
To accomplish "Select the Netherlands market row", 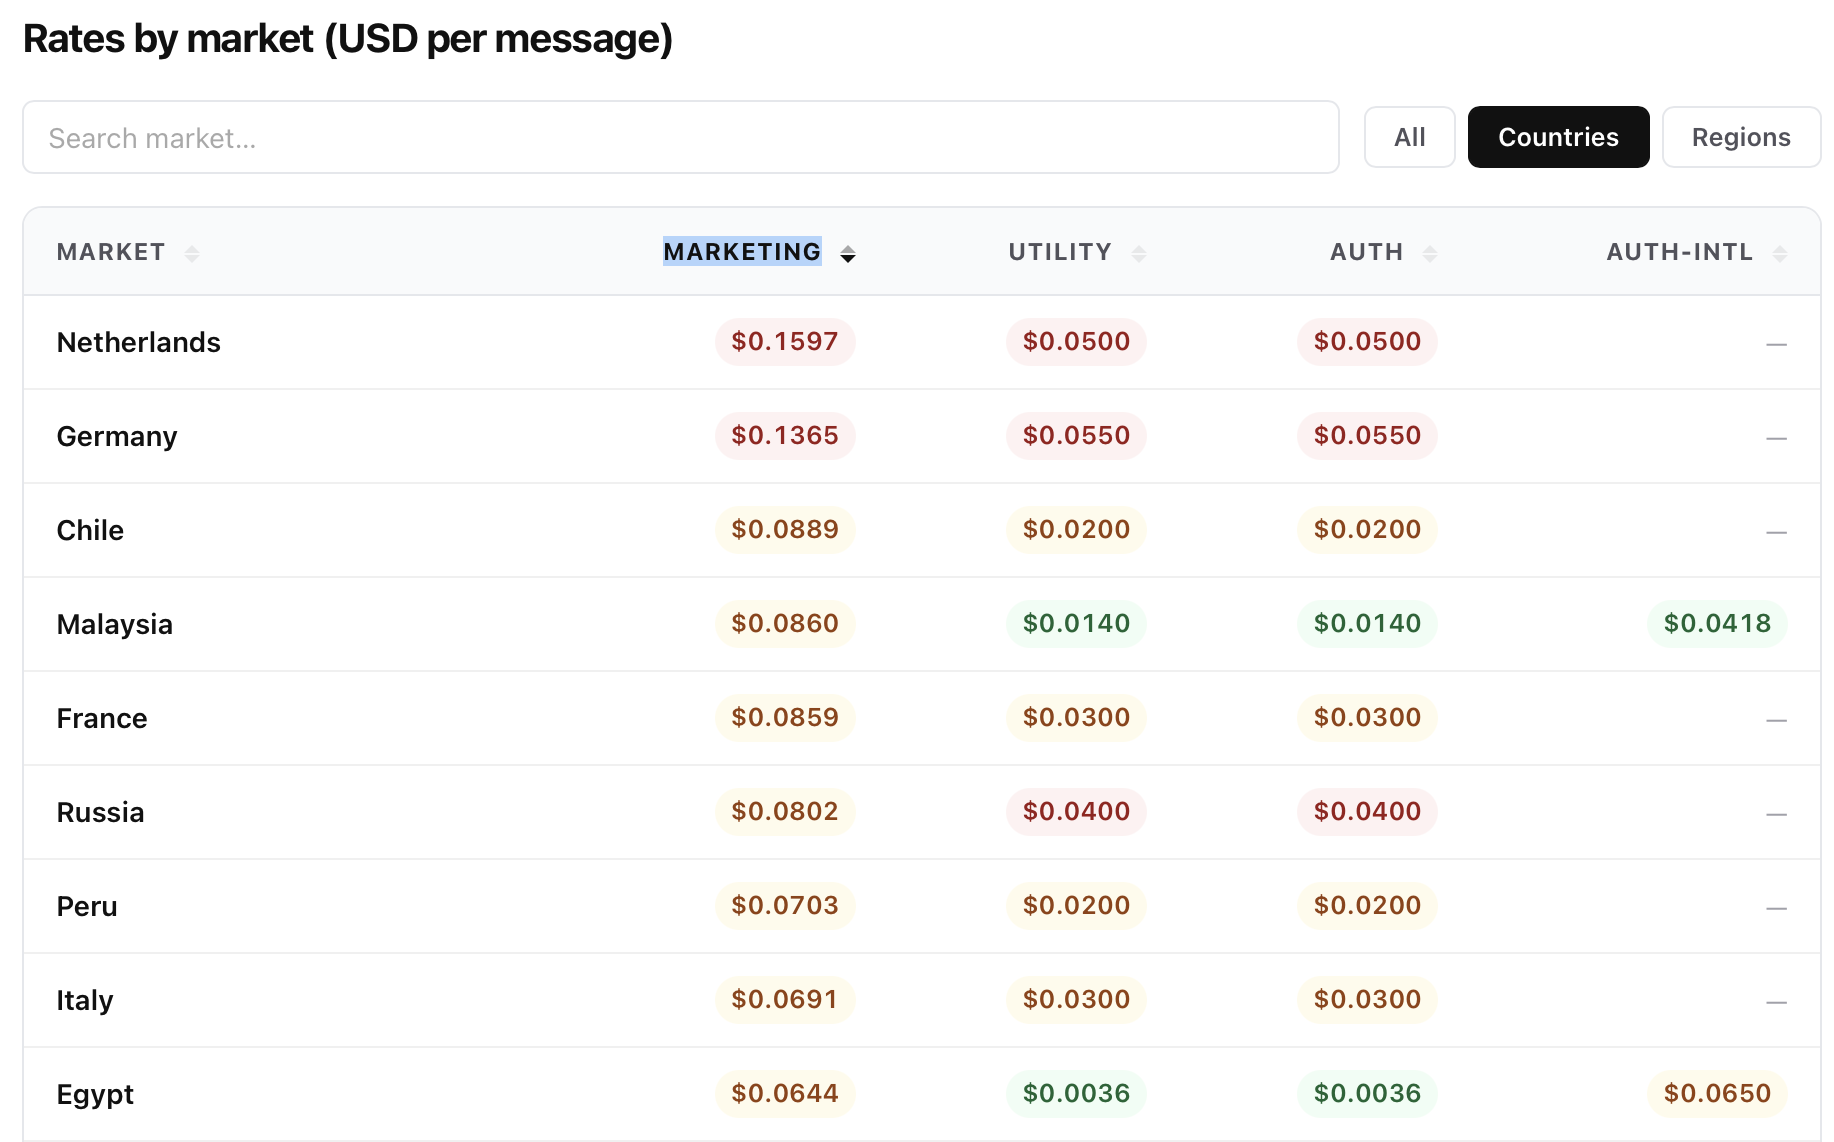I will click(x=139, y=341).
